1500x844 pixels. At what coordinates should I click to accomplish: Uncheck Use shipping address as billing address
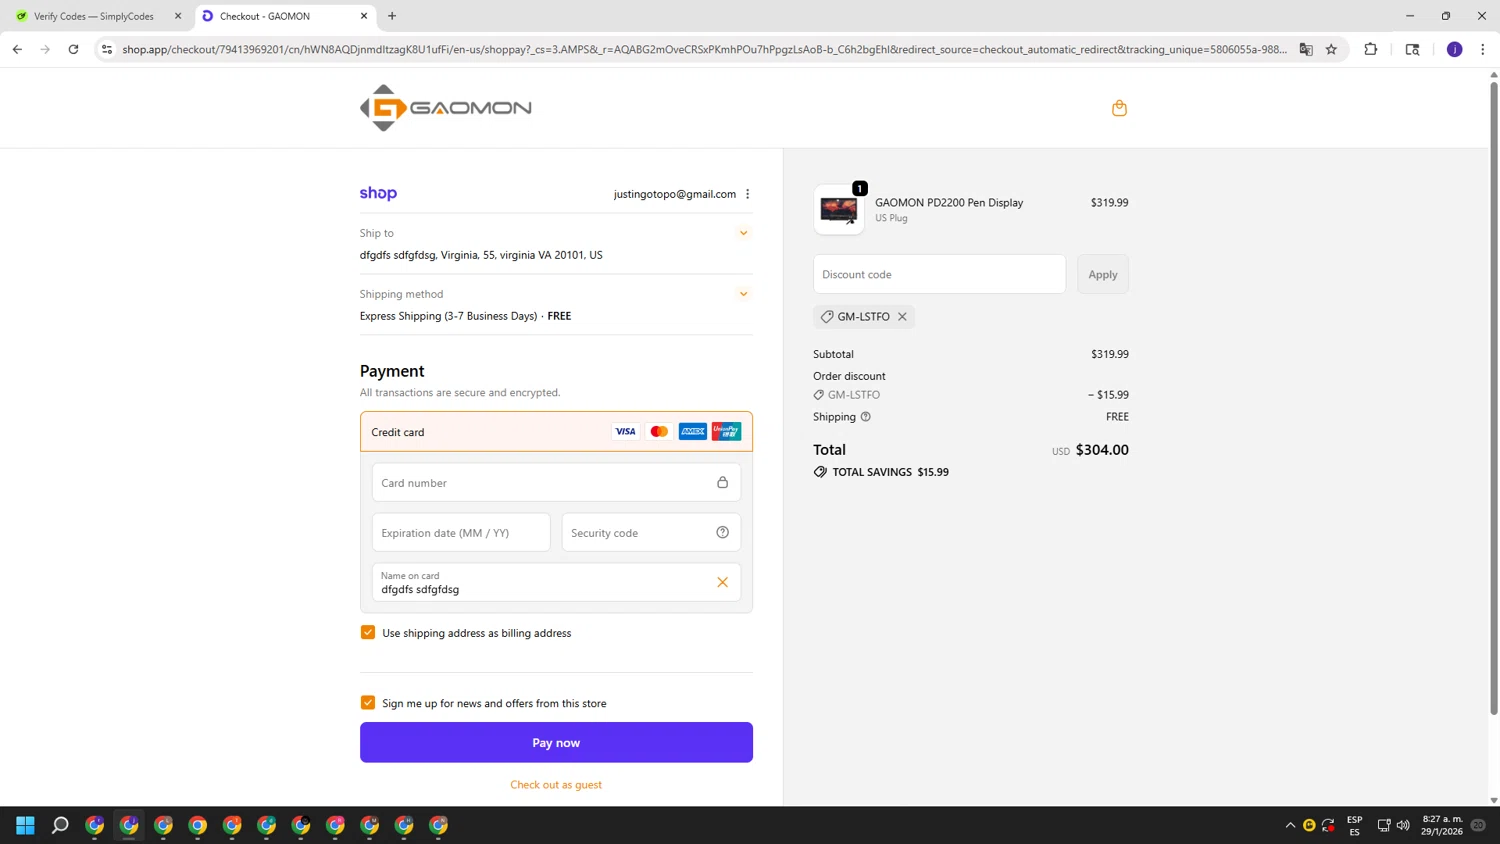click(x=368, y=632)
